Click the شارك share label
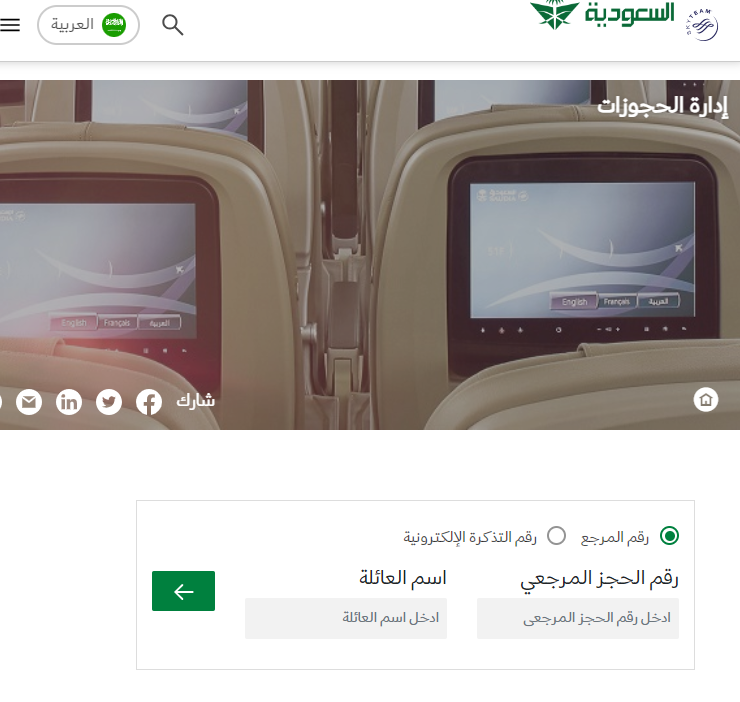This screenshot has width=740, height=702. 195,401
